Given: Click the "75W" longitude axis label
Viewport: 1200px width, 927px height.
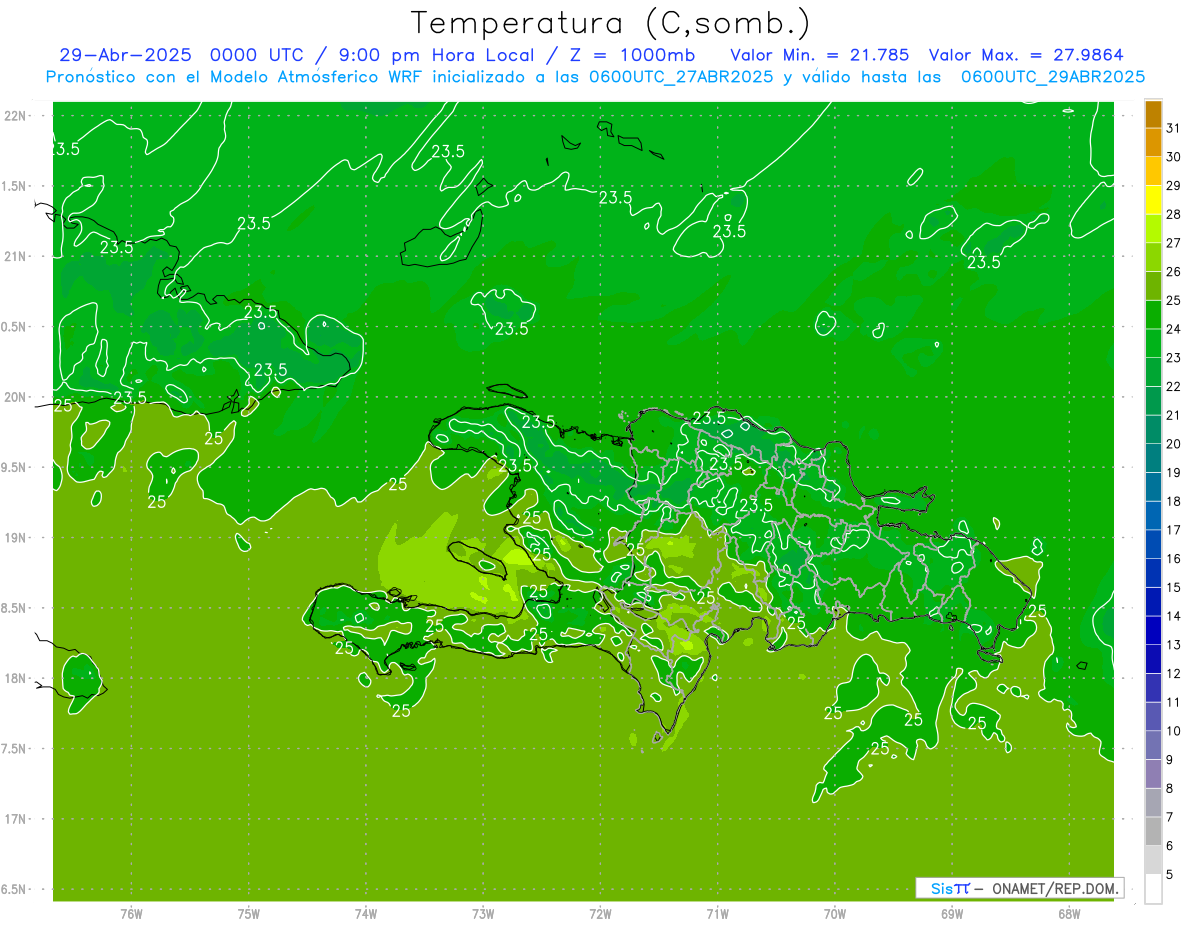Looking at the screenshot, I should (x=249, y=914).
